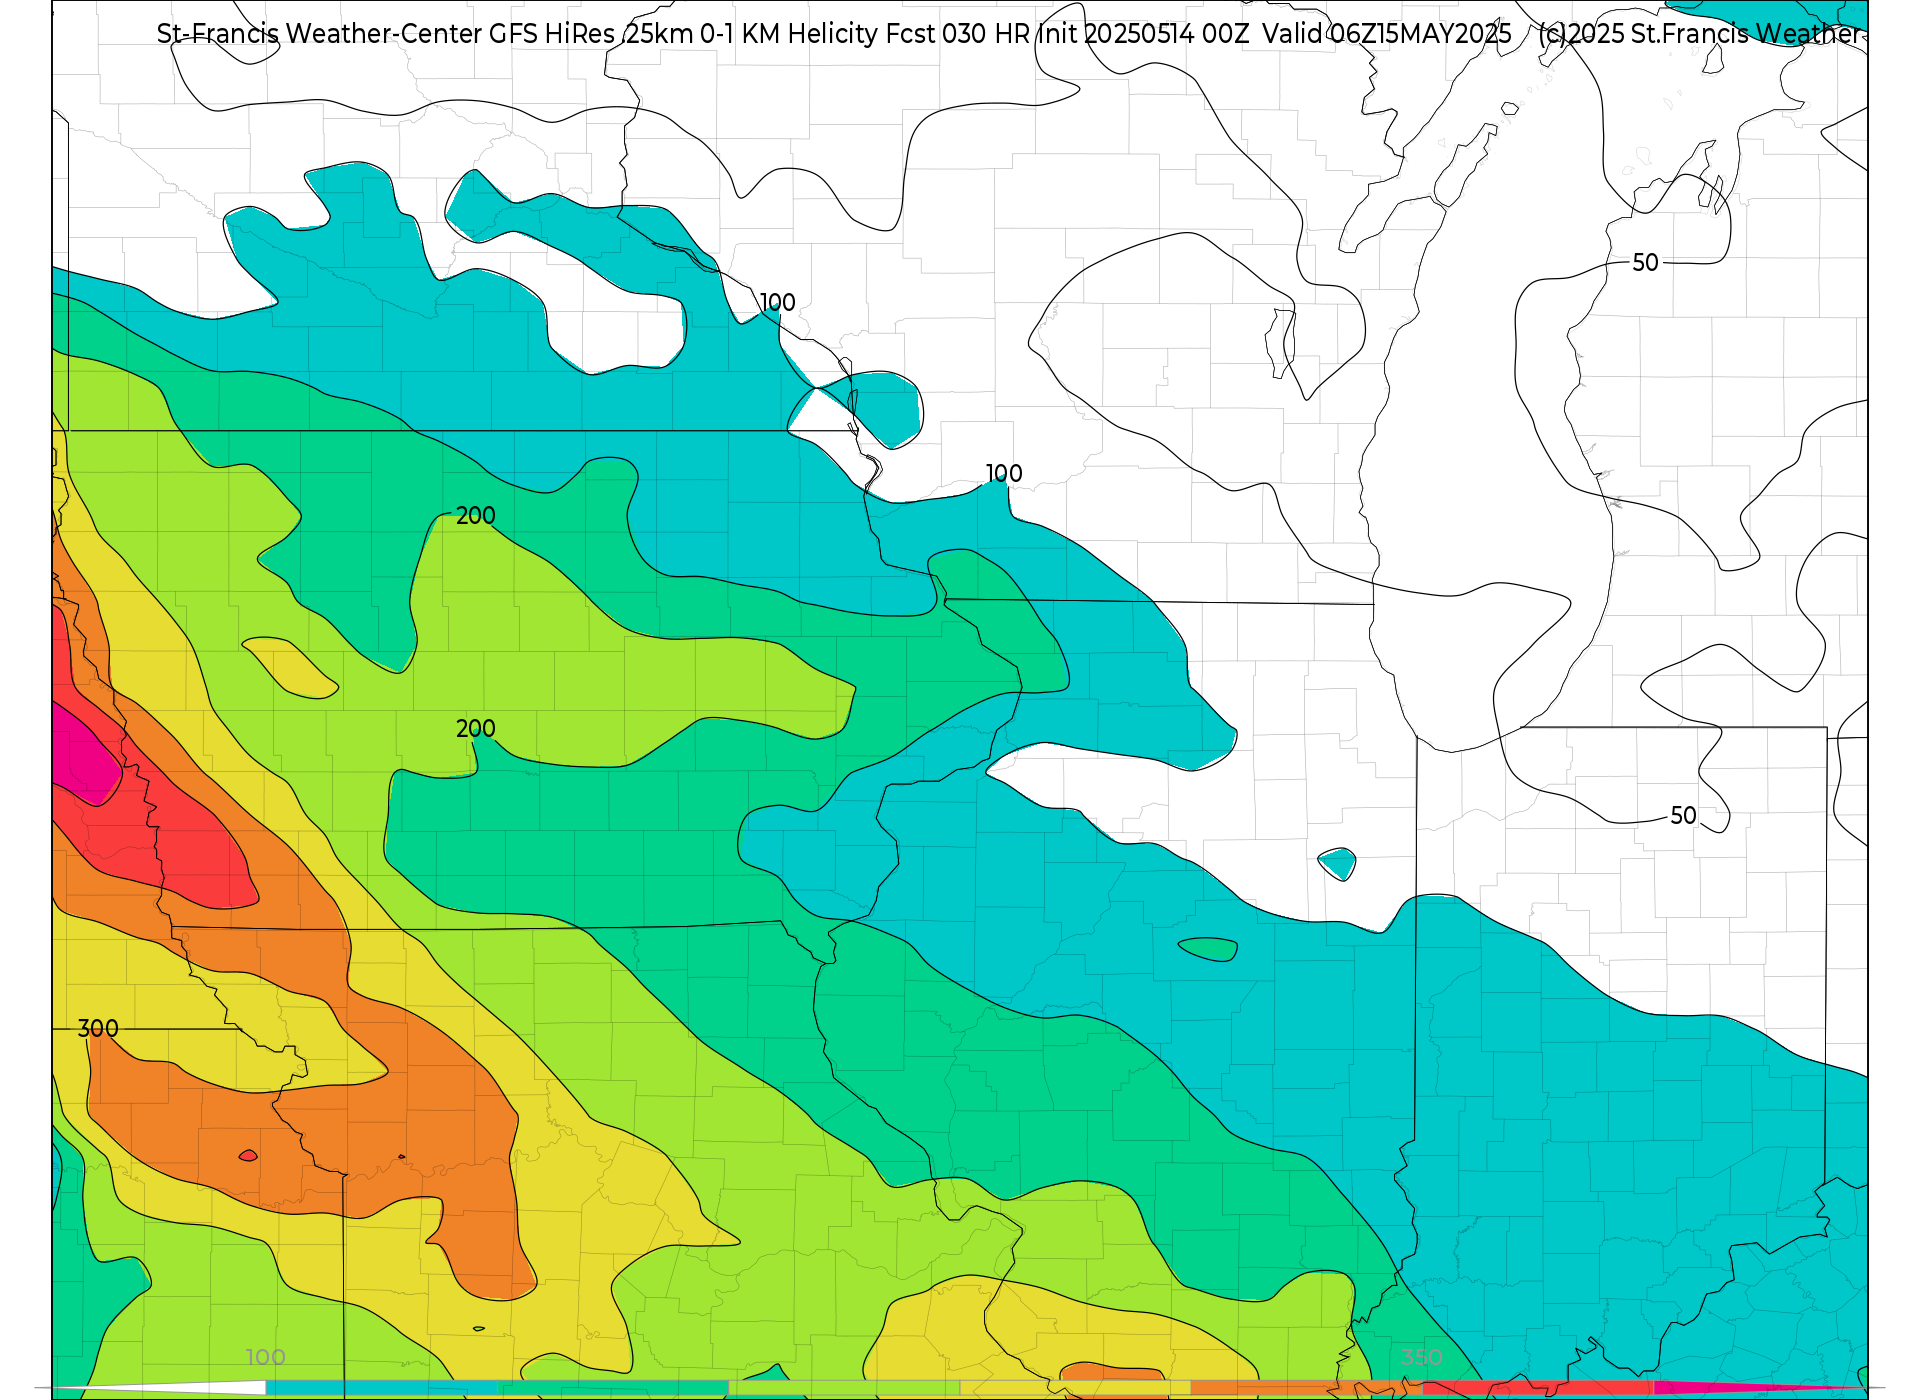The image size is (1920, 1400).
Task: Click the lower 50 contour label
Action: pos(1683,815)
